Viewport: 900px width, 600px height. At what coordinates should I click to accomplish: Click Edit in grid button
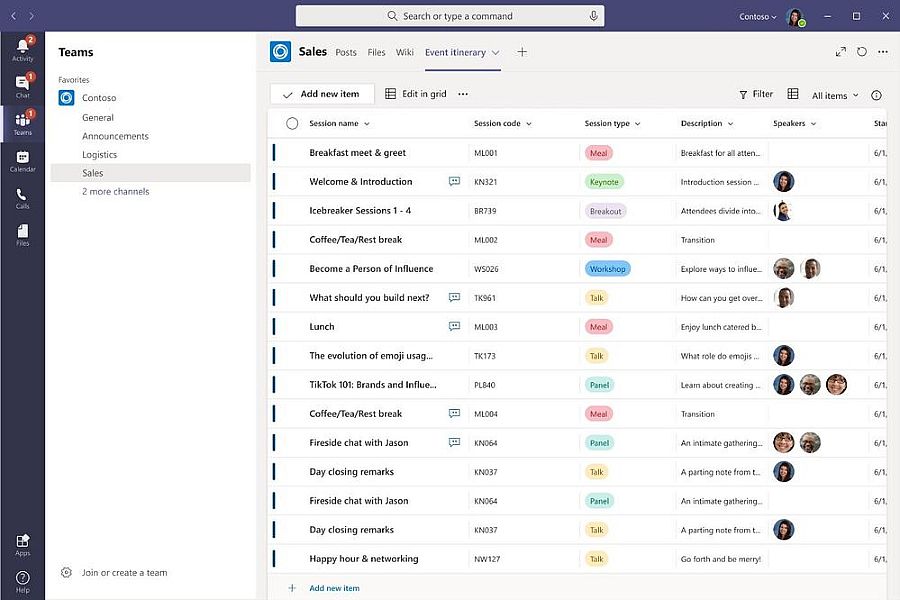click(x=416, y=94)
